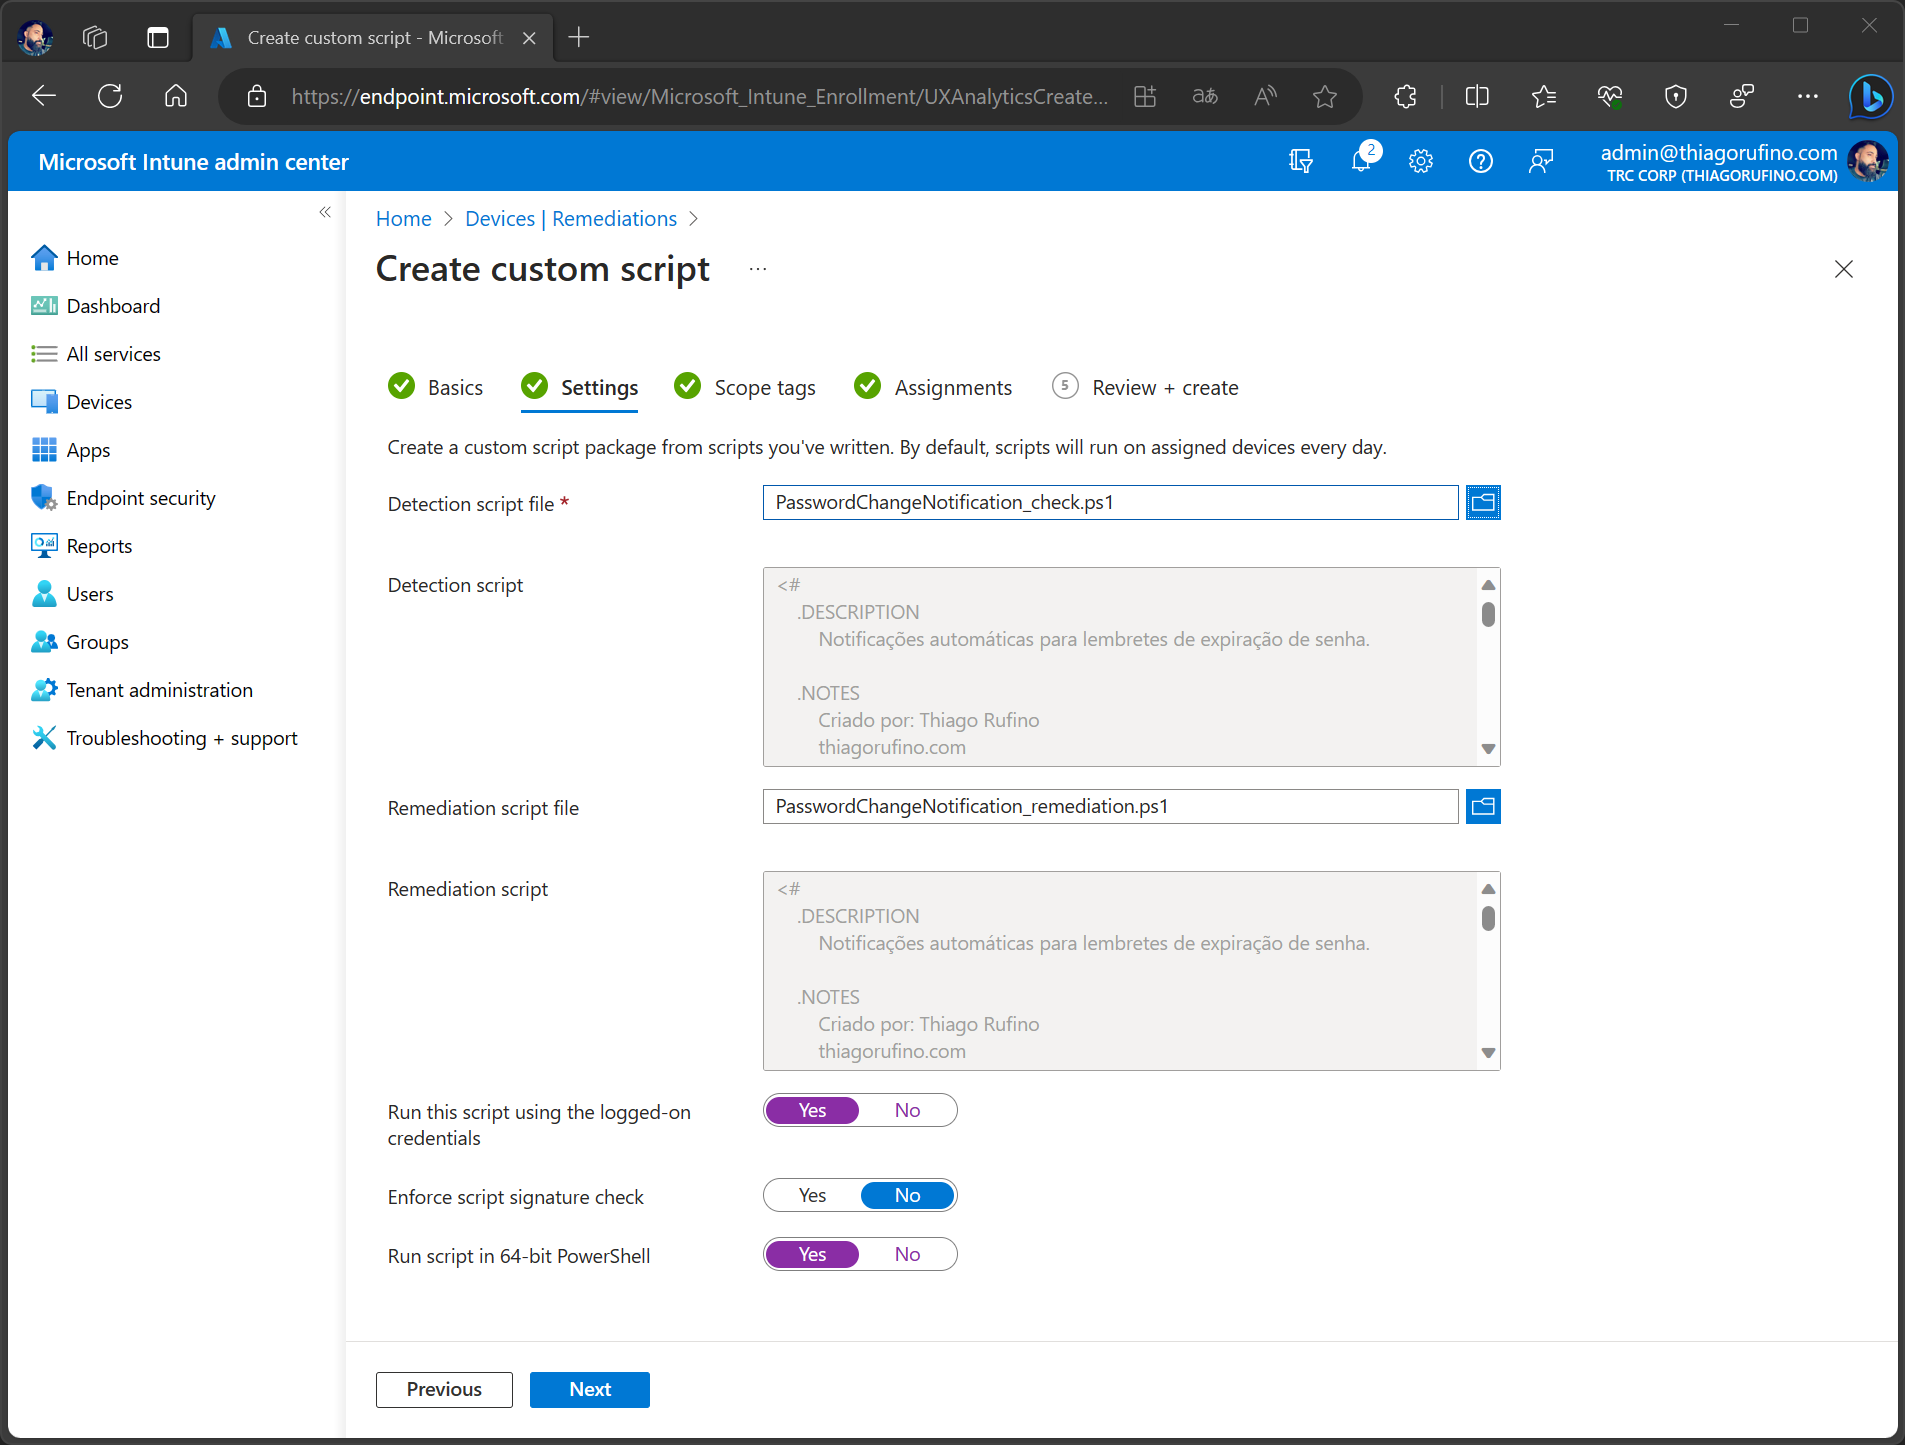Open the shield security icon in toolbar

1676,96
